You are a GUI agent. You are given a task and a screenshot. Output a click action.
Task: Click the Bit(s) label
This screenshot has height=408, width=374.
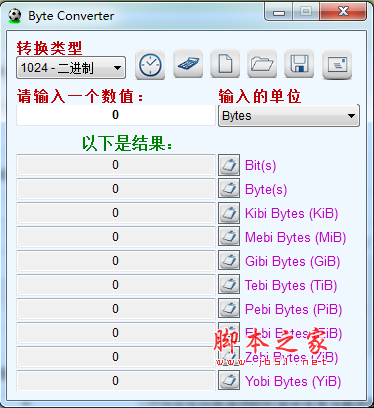coord(261,165)
